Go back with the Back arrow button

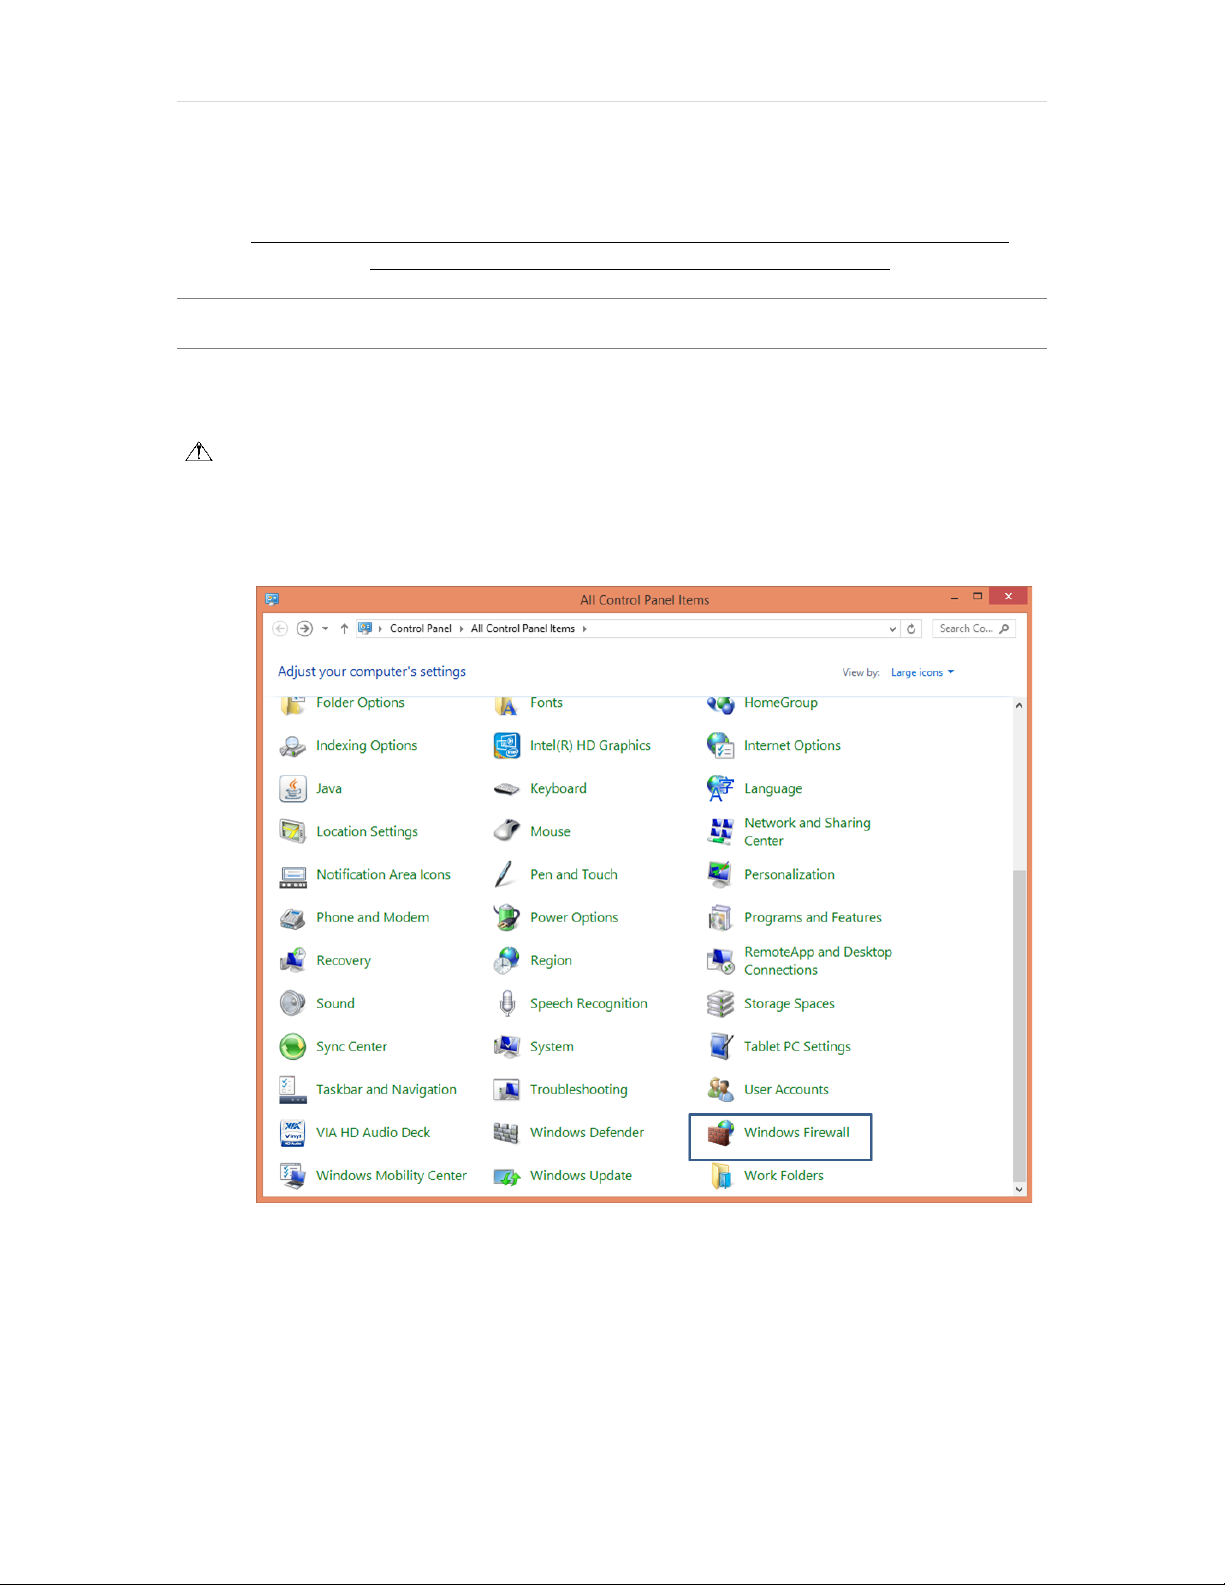(x=280, y=629)
